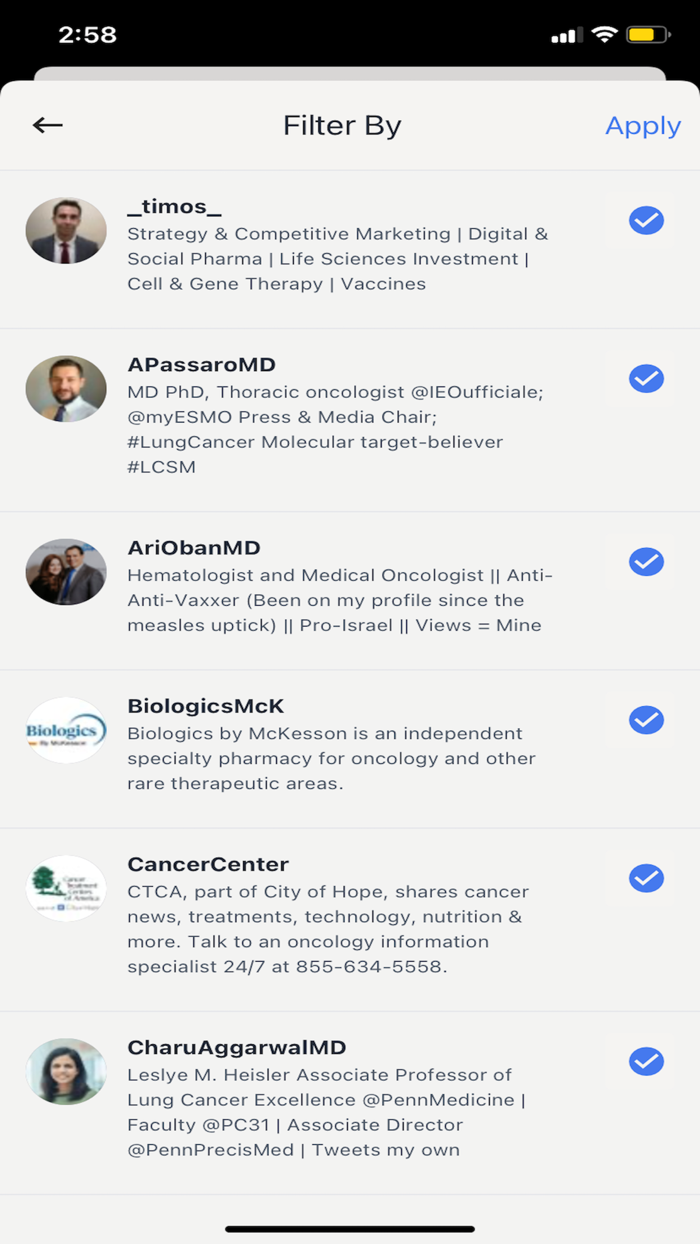
Task: Toggle CancerCenter checkmark off
Action: (x=646, y=878)
